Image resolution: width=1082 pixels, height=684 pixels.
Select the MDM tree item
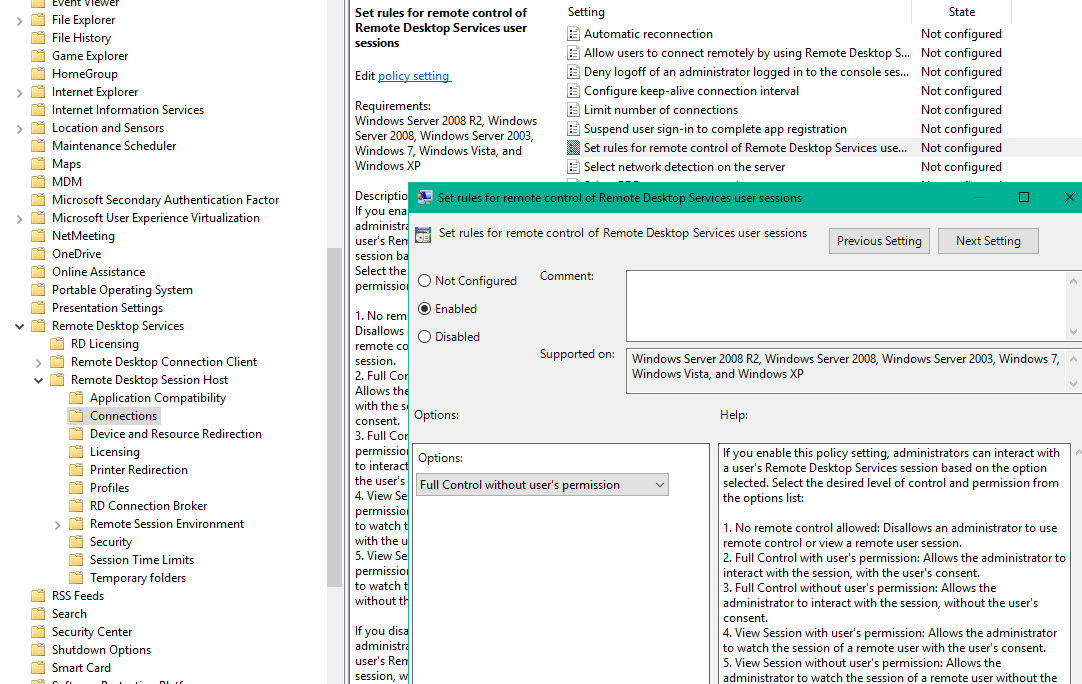(x=67, y=182)
